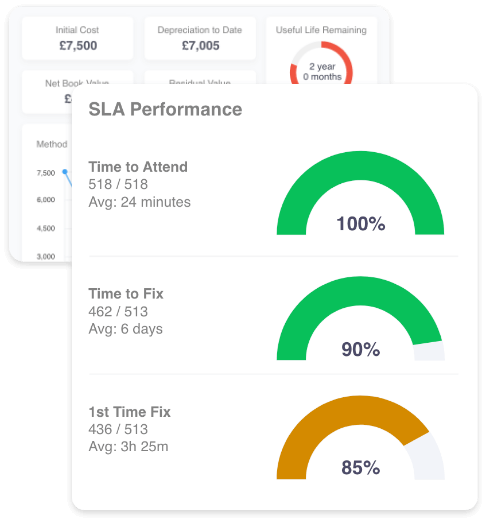Click the 518 / 518 count text
The image size is (487, 522).
tap(118, 184)
